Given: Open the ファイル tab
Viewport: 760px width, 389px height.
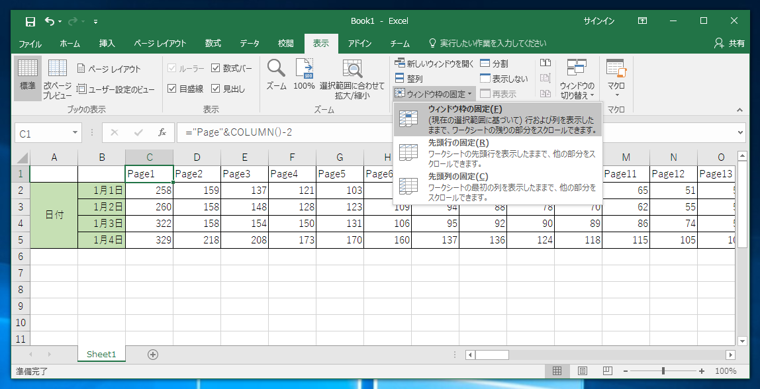Looking at the screenshot, I should 30,44.
